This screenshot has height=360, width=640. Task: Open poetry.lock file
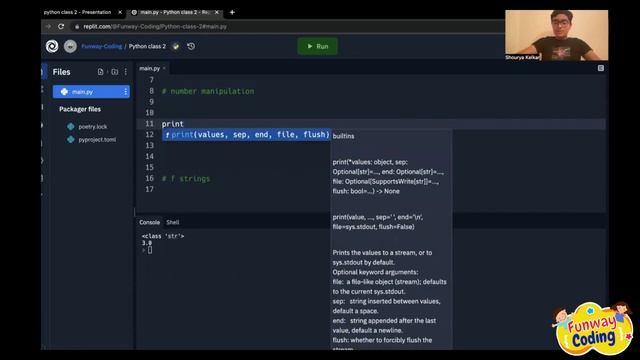(x=93, y=127)
